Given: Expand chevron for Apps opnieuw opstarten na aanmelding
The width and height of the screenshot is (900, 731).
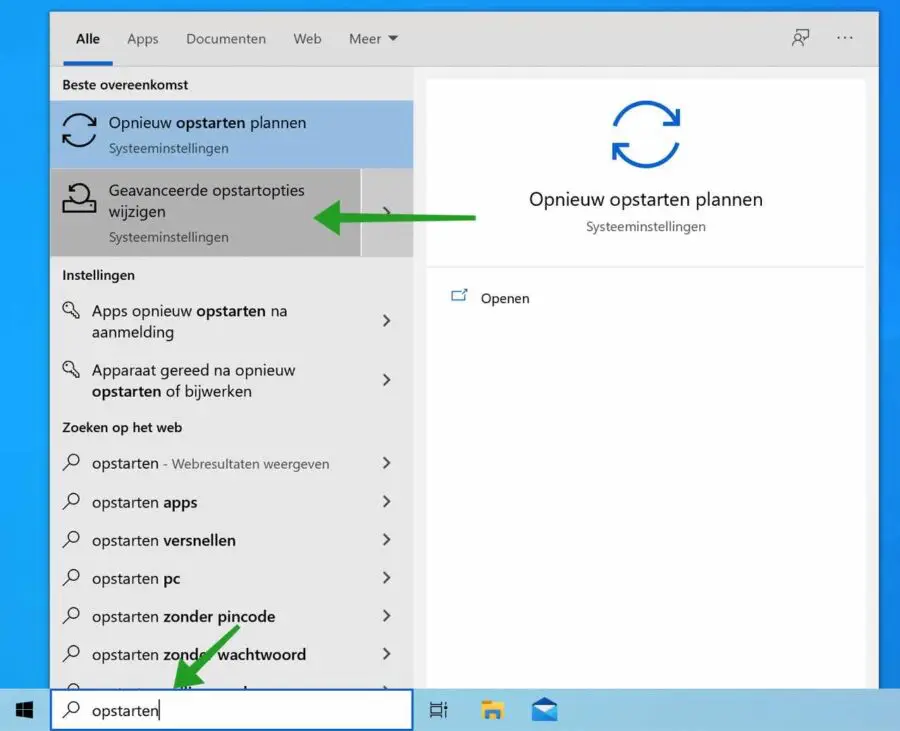Looking at the screenshot, I should 387,321.
